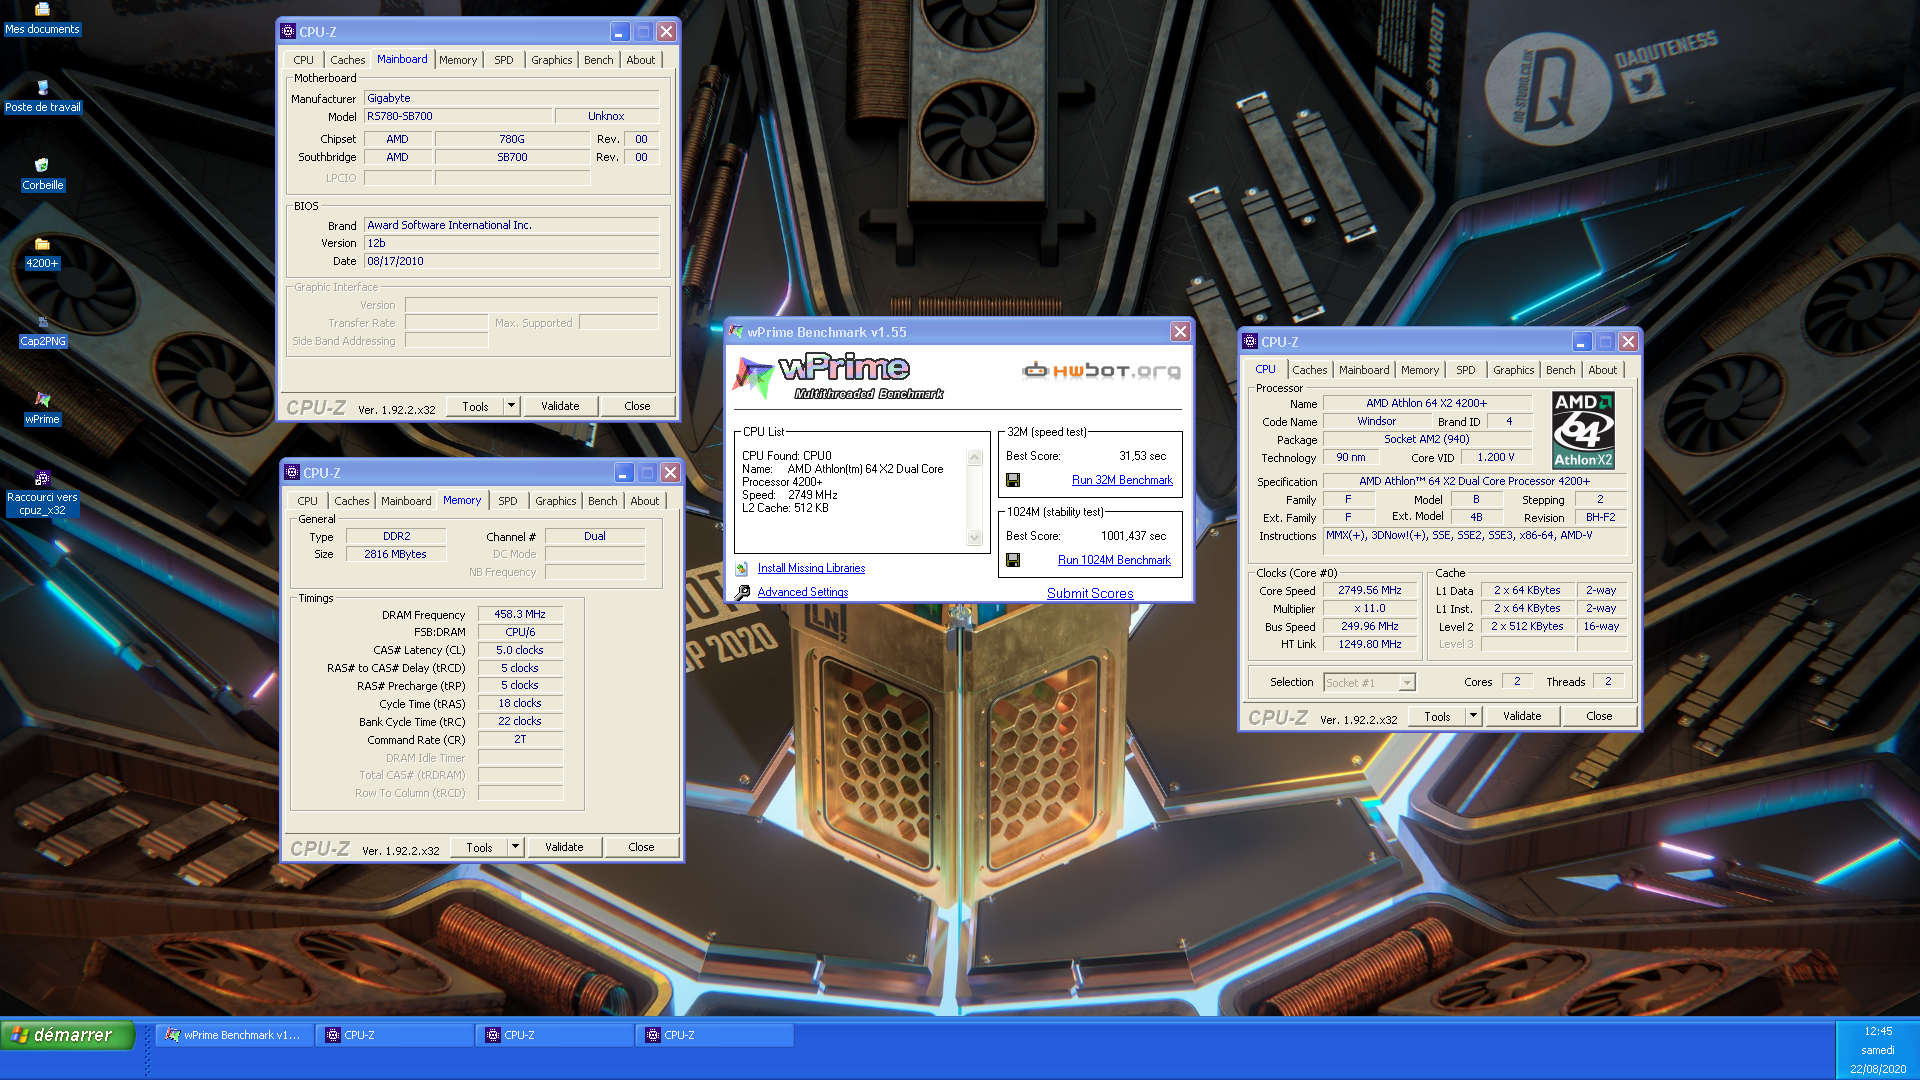Click the HT Link value 1249.80 MHz
Image resolution: width=1920 pixels, height=1080 pixels.
pos(1370,644)
